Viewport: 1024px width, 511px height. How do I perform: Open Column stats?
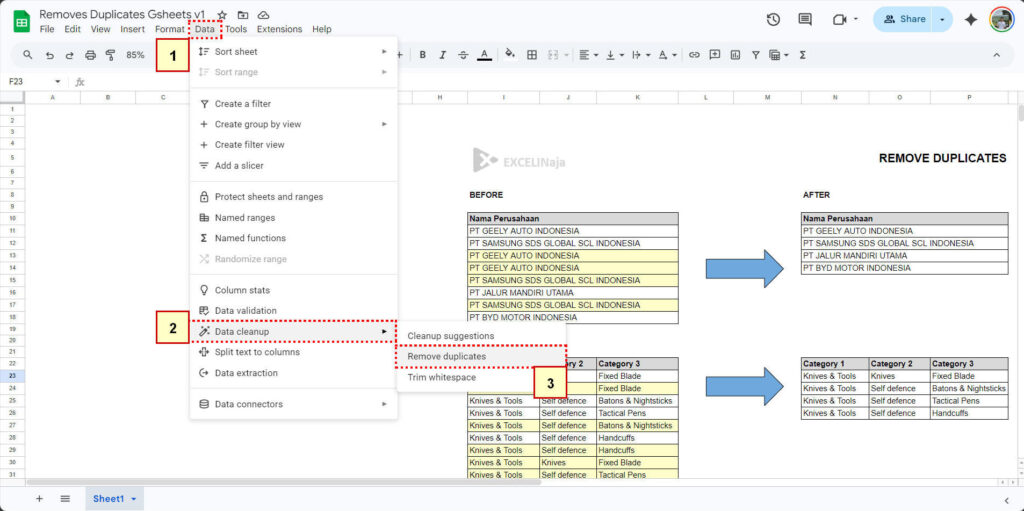[x=293, y=290]
